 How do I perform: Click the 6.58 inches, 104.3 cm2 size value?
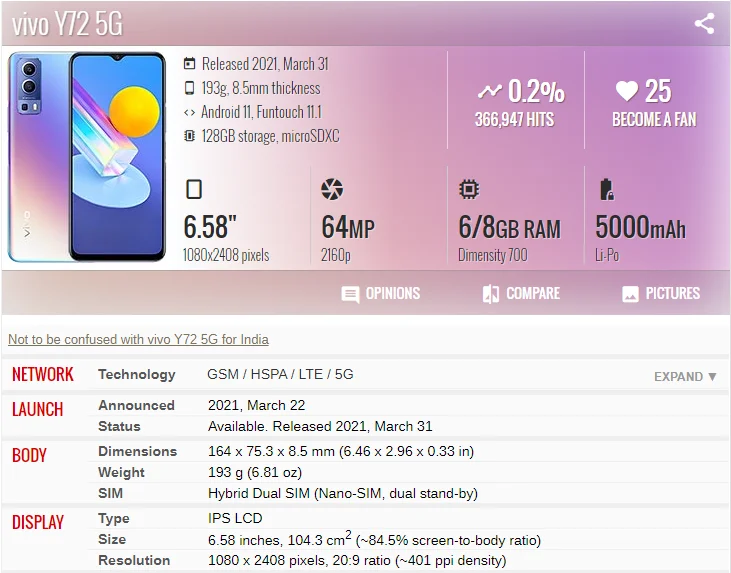point(374,539)
